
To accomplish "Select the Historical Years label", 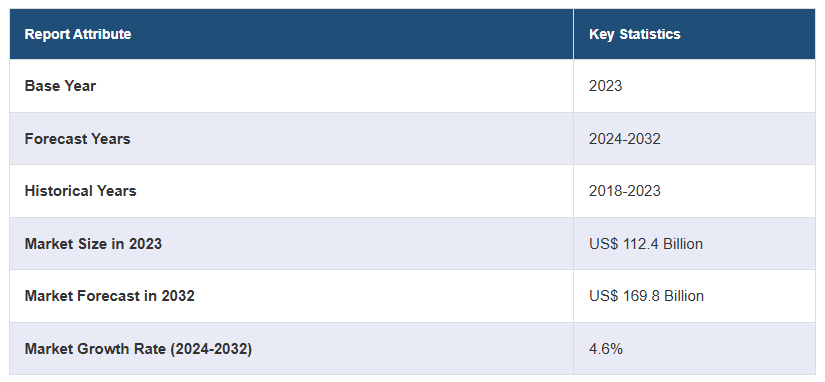I will 81,190.
